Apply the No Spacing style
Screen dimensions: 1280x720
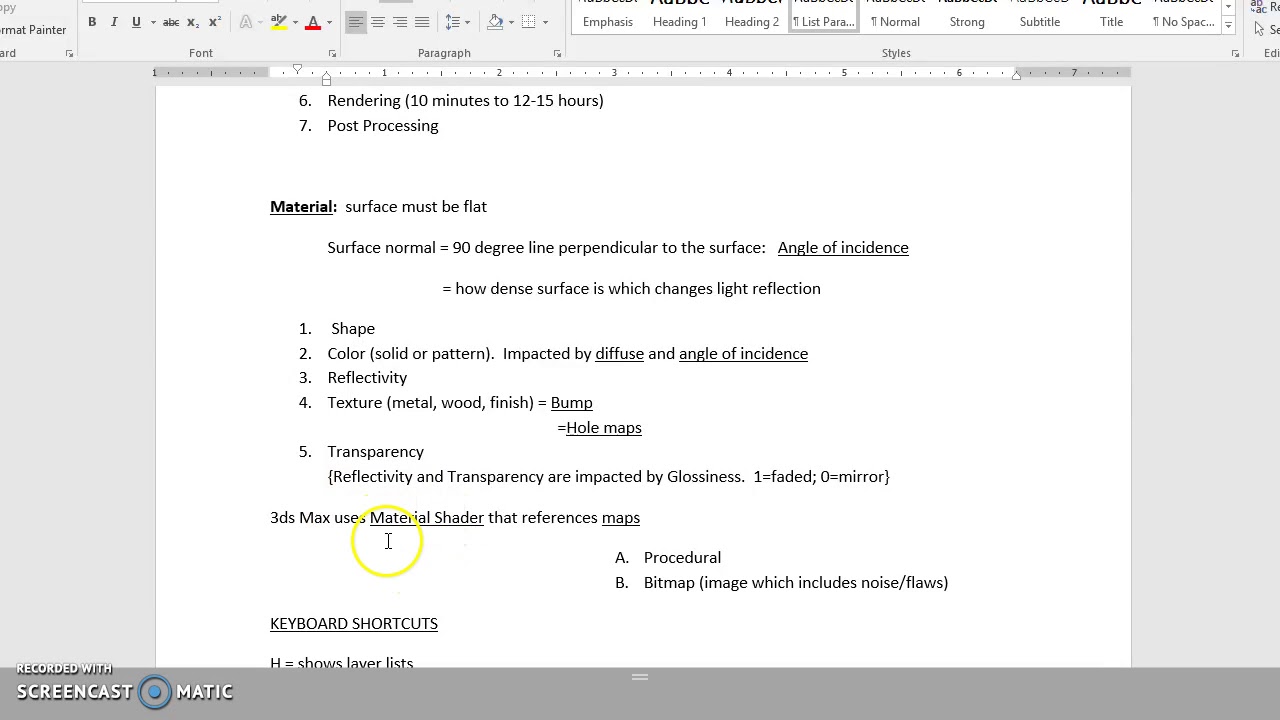coord(1183,16)
